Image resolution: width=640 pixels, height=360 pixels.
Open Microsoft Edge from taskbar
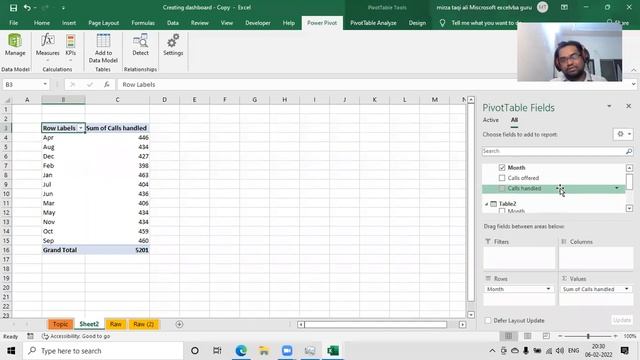(x=241, y=351)
